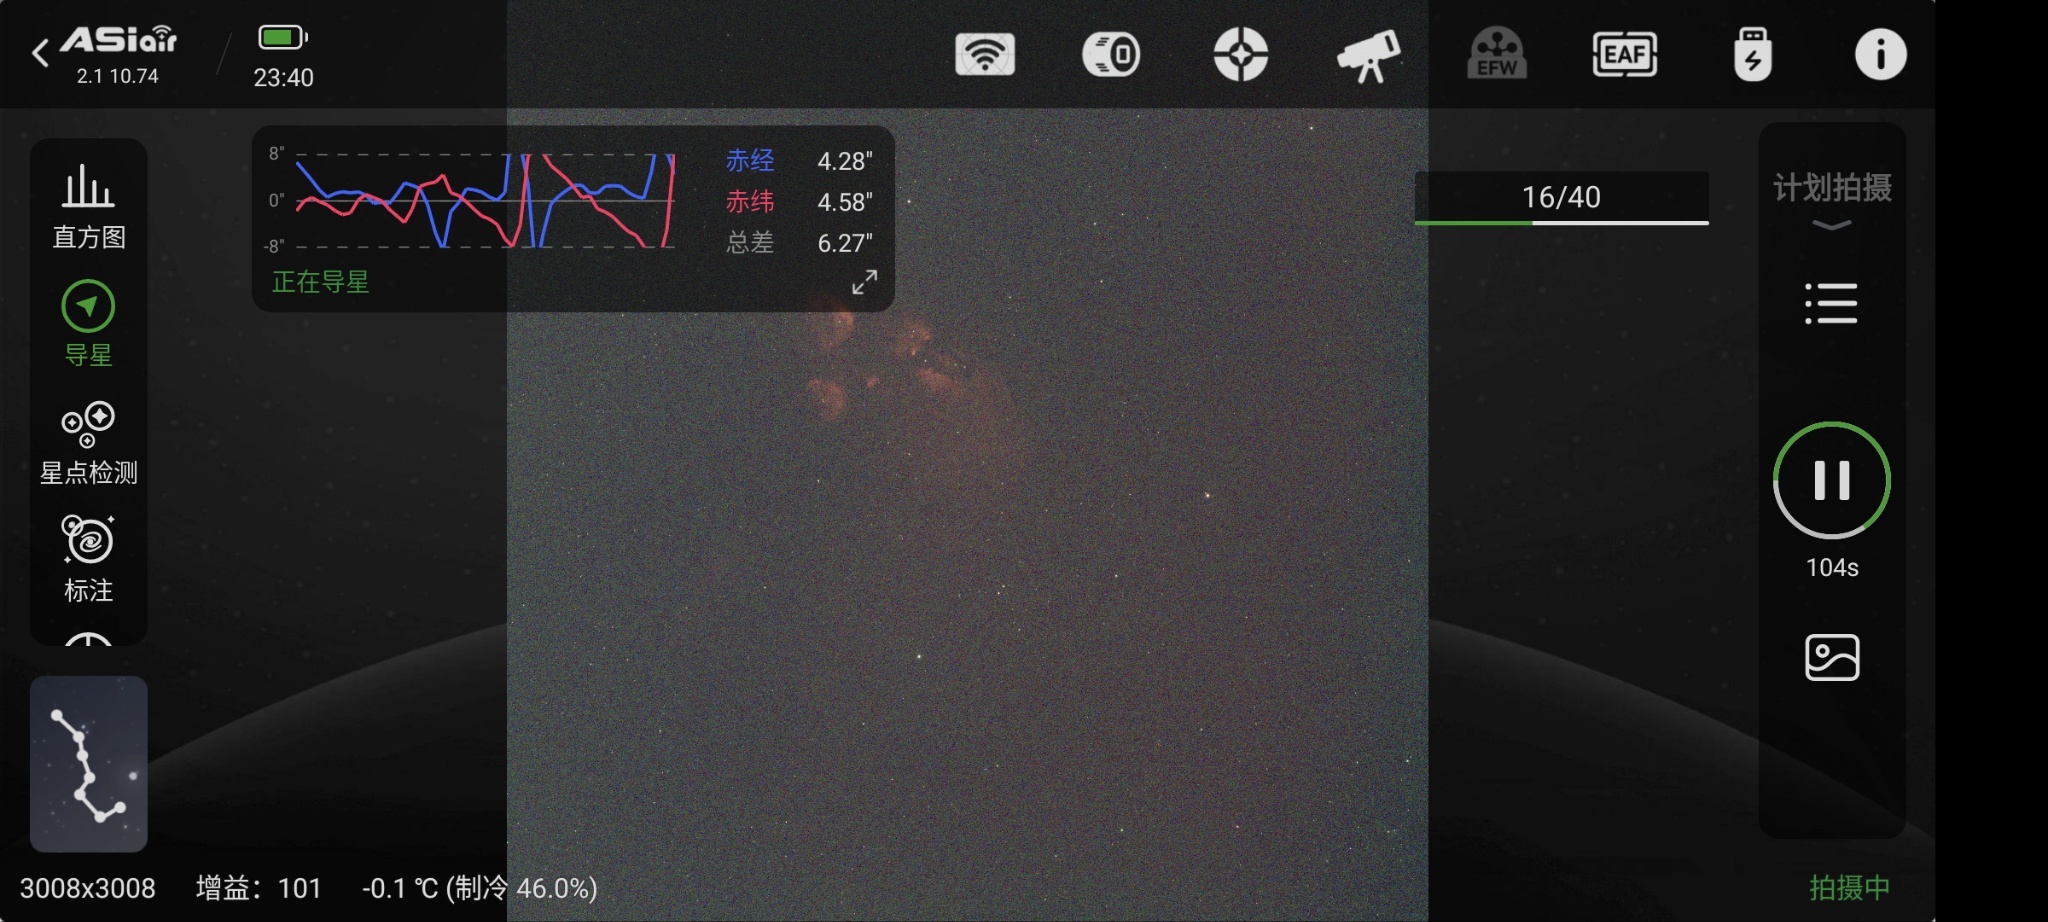Open the 计划拍摄 mode selector dropdown

click(1832, 200)
